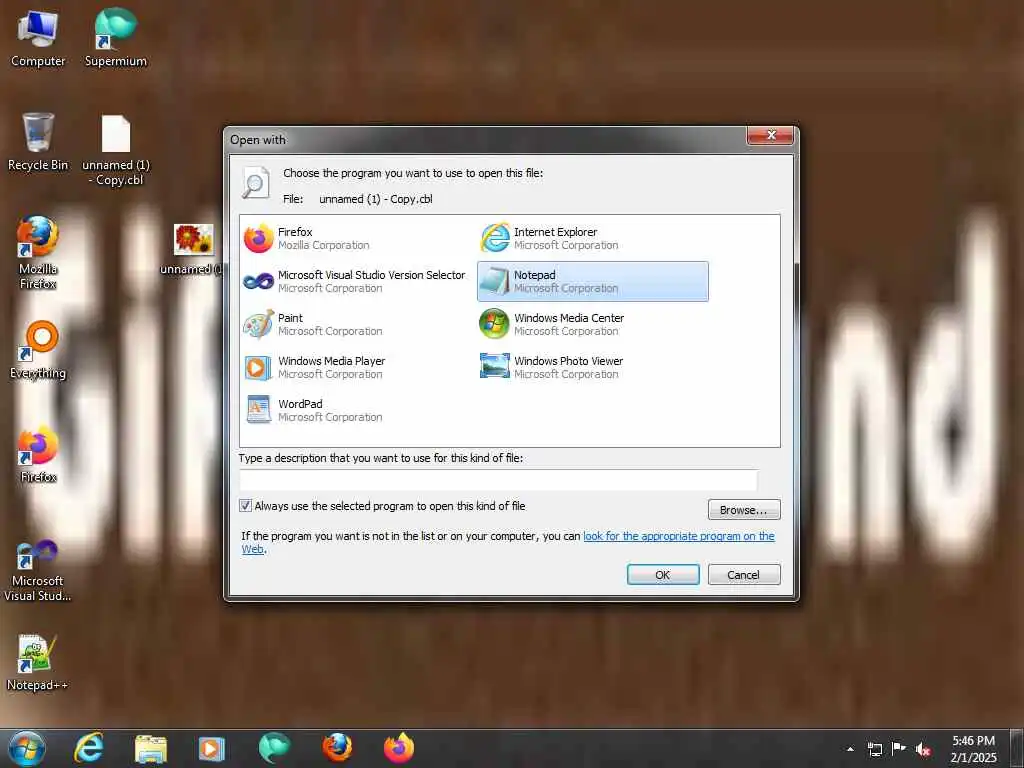Click the old Mozilla Firefox taskbar icon

pyautogui.click(x=337, y=748)
